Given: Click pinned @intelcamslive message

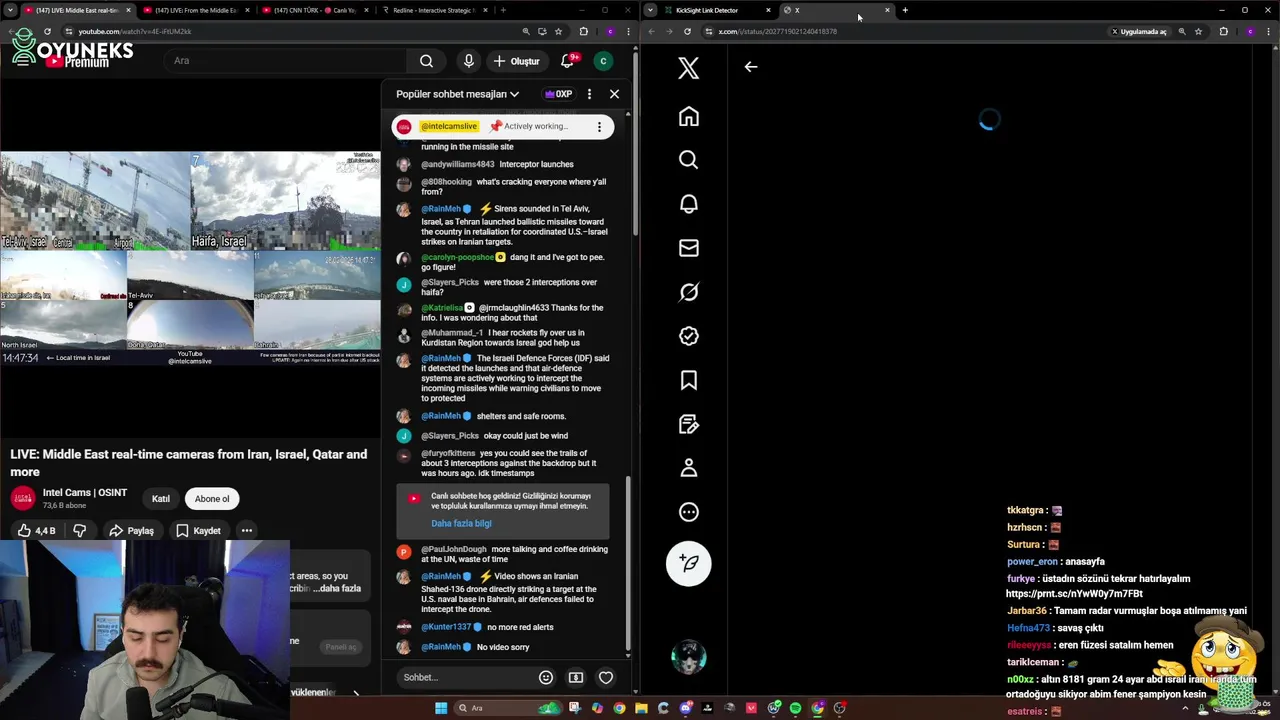Looking at the screenshot, I should tap(502, 126).
